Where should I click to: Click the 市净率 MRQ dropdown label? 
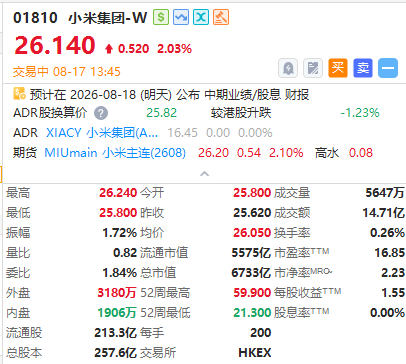click(x=303, y=273)
